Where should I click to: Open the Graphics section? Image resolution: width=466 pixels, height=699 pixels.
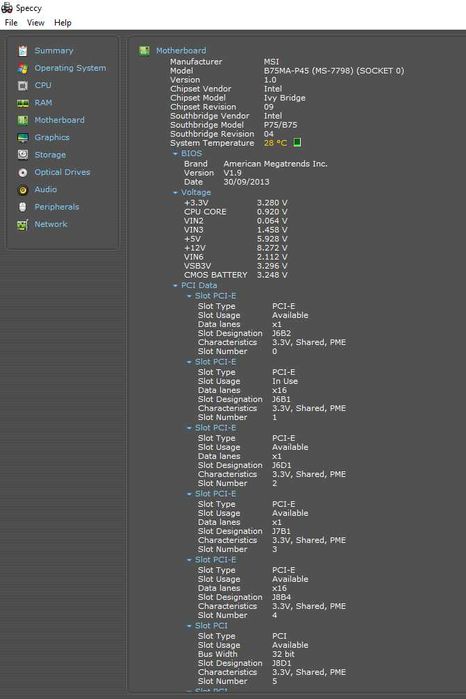tap(52, 138)
